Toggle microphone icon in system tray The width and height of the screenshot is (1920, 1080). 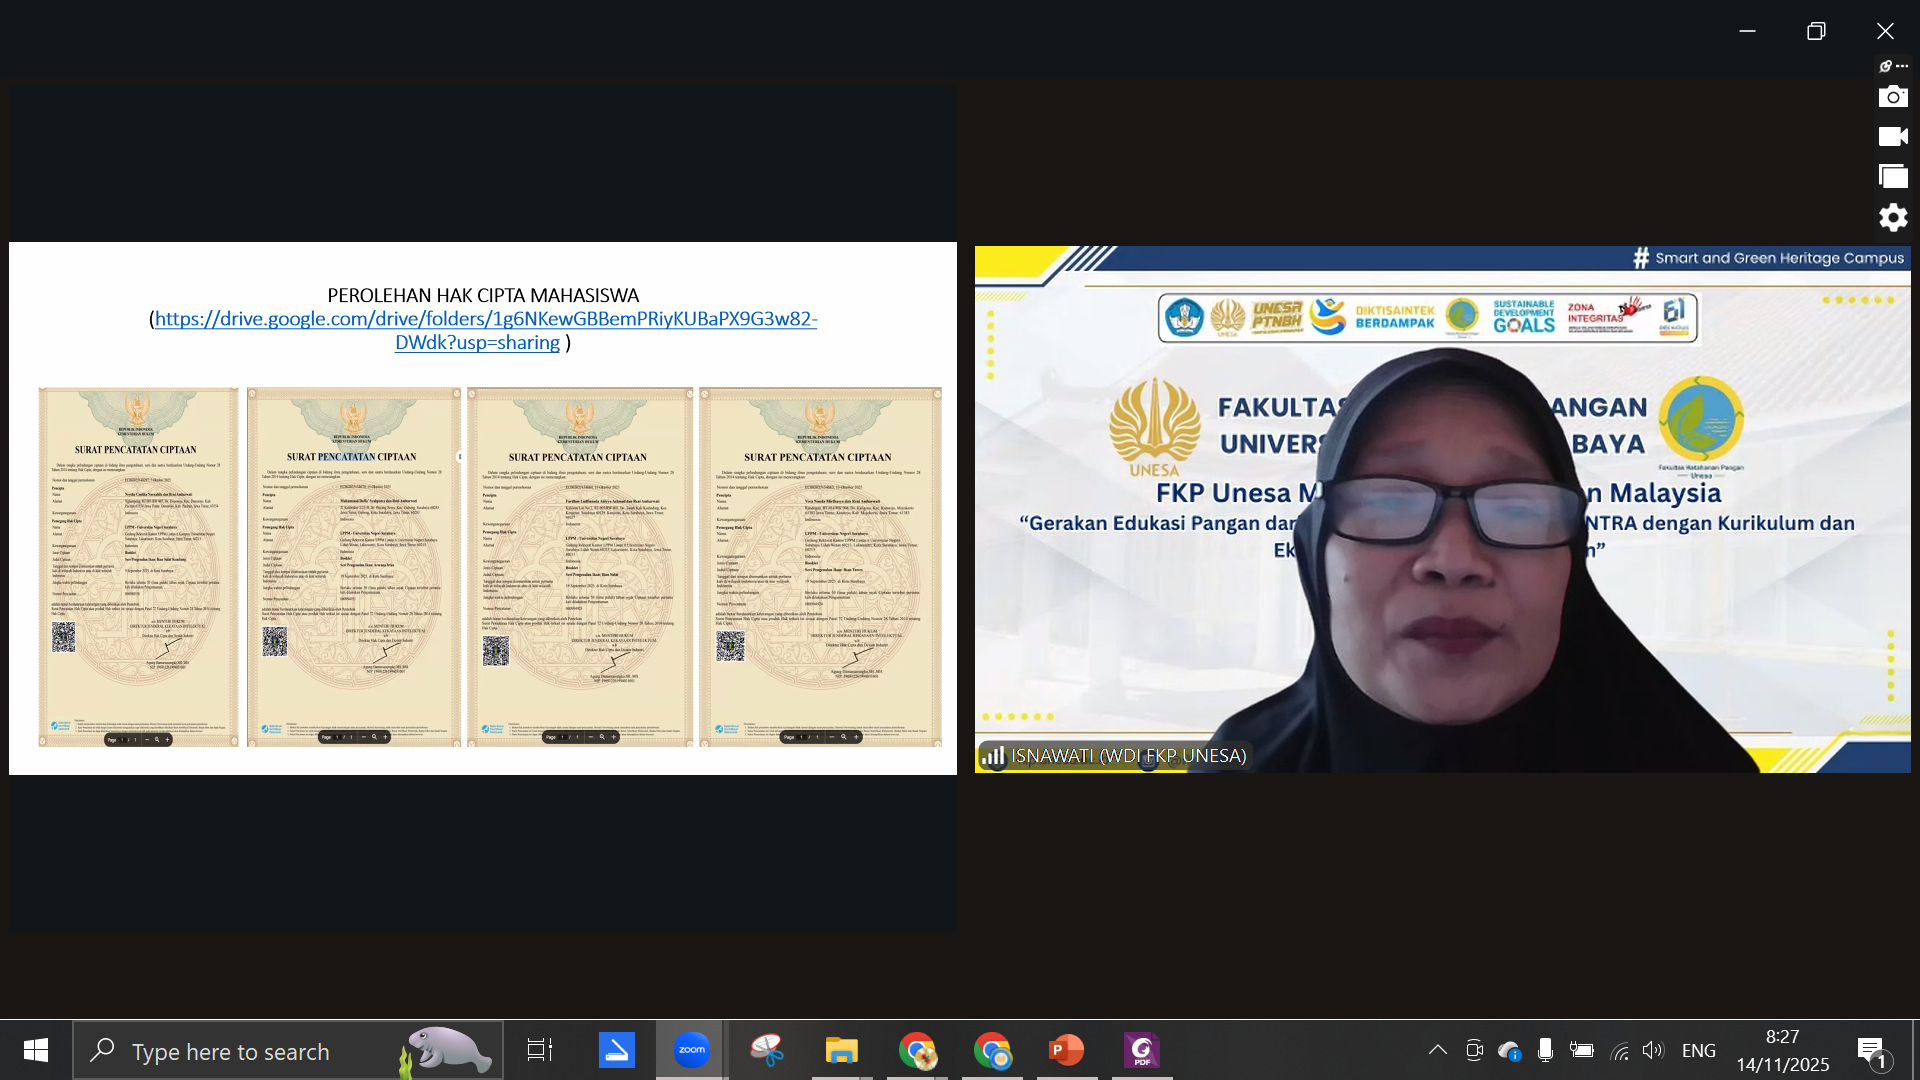[x=1545, y=1050]
